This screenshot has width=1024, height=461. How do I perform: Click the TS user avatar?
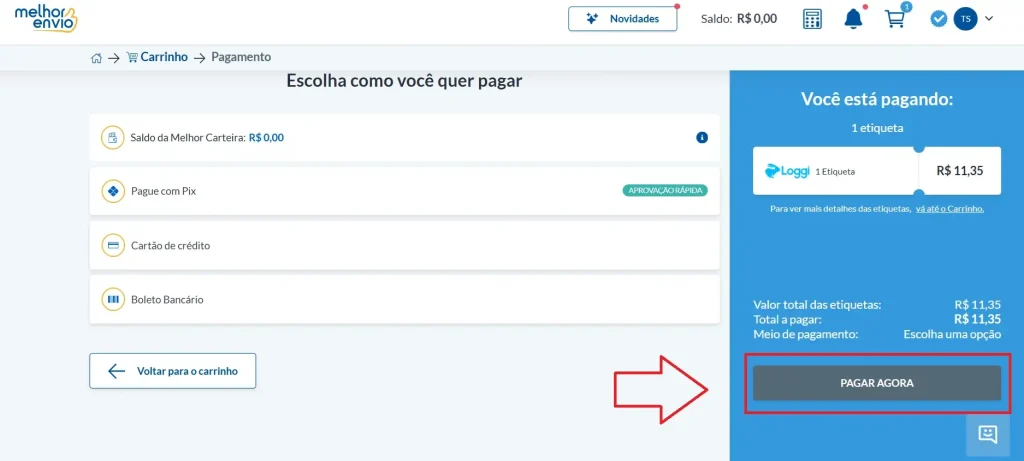965,19
